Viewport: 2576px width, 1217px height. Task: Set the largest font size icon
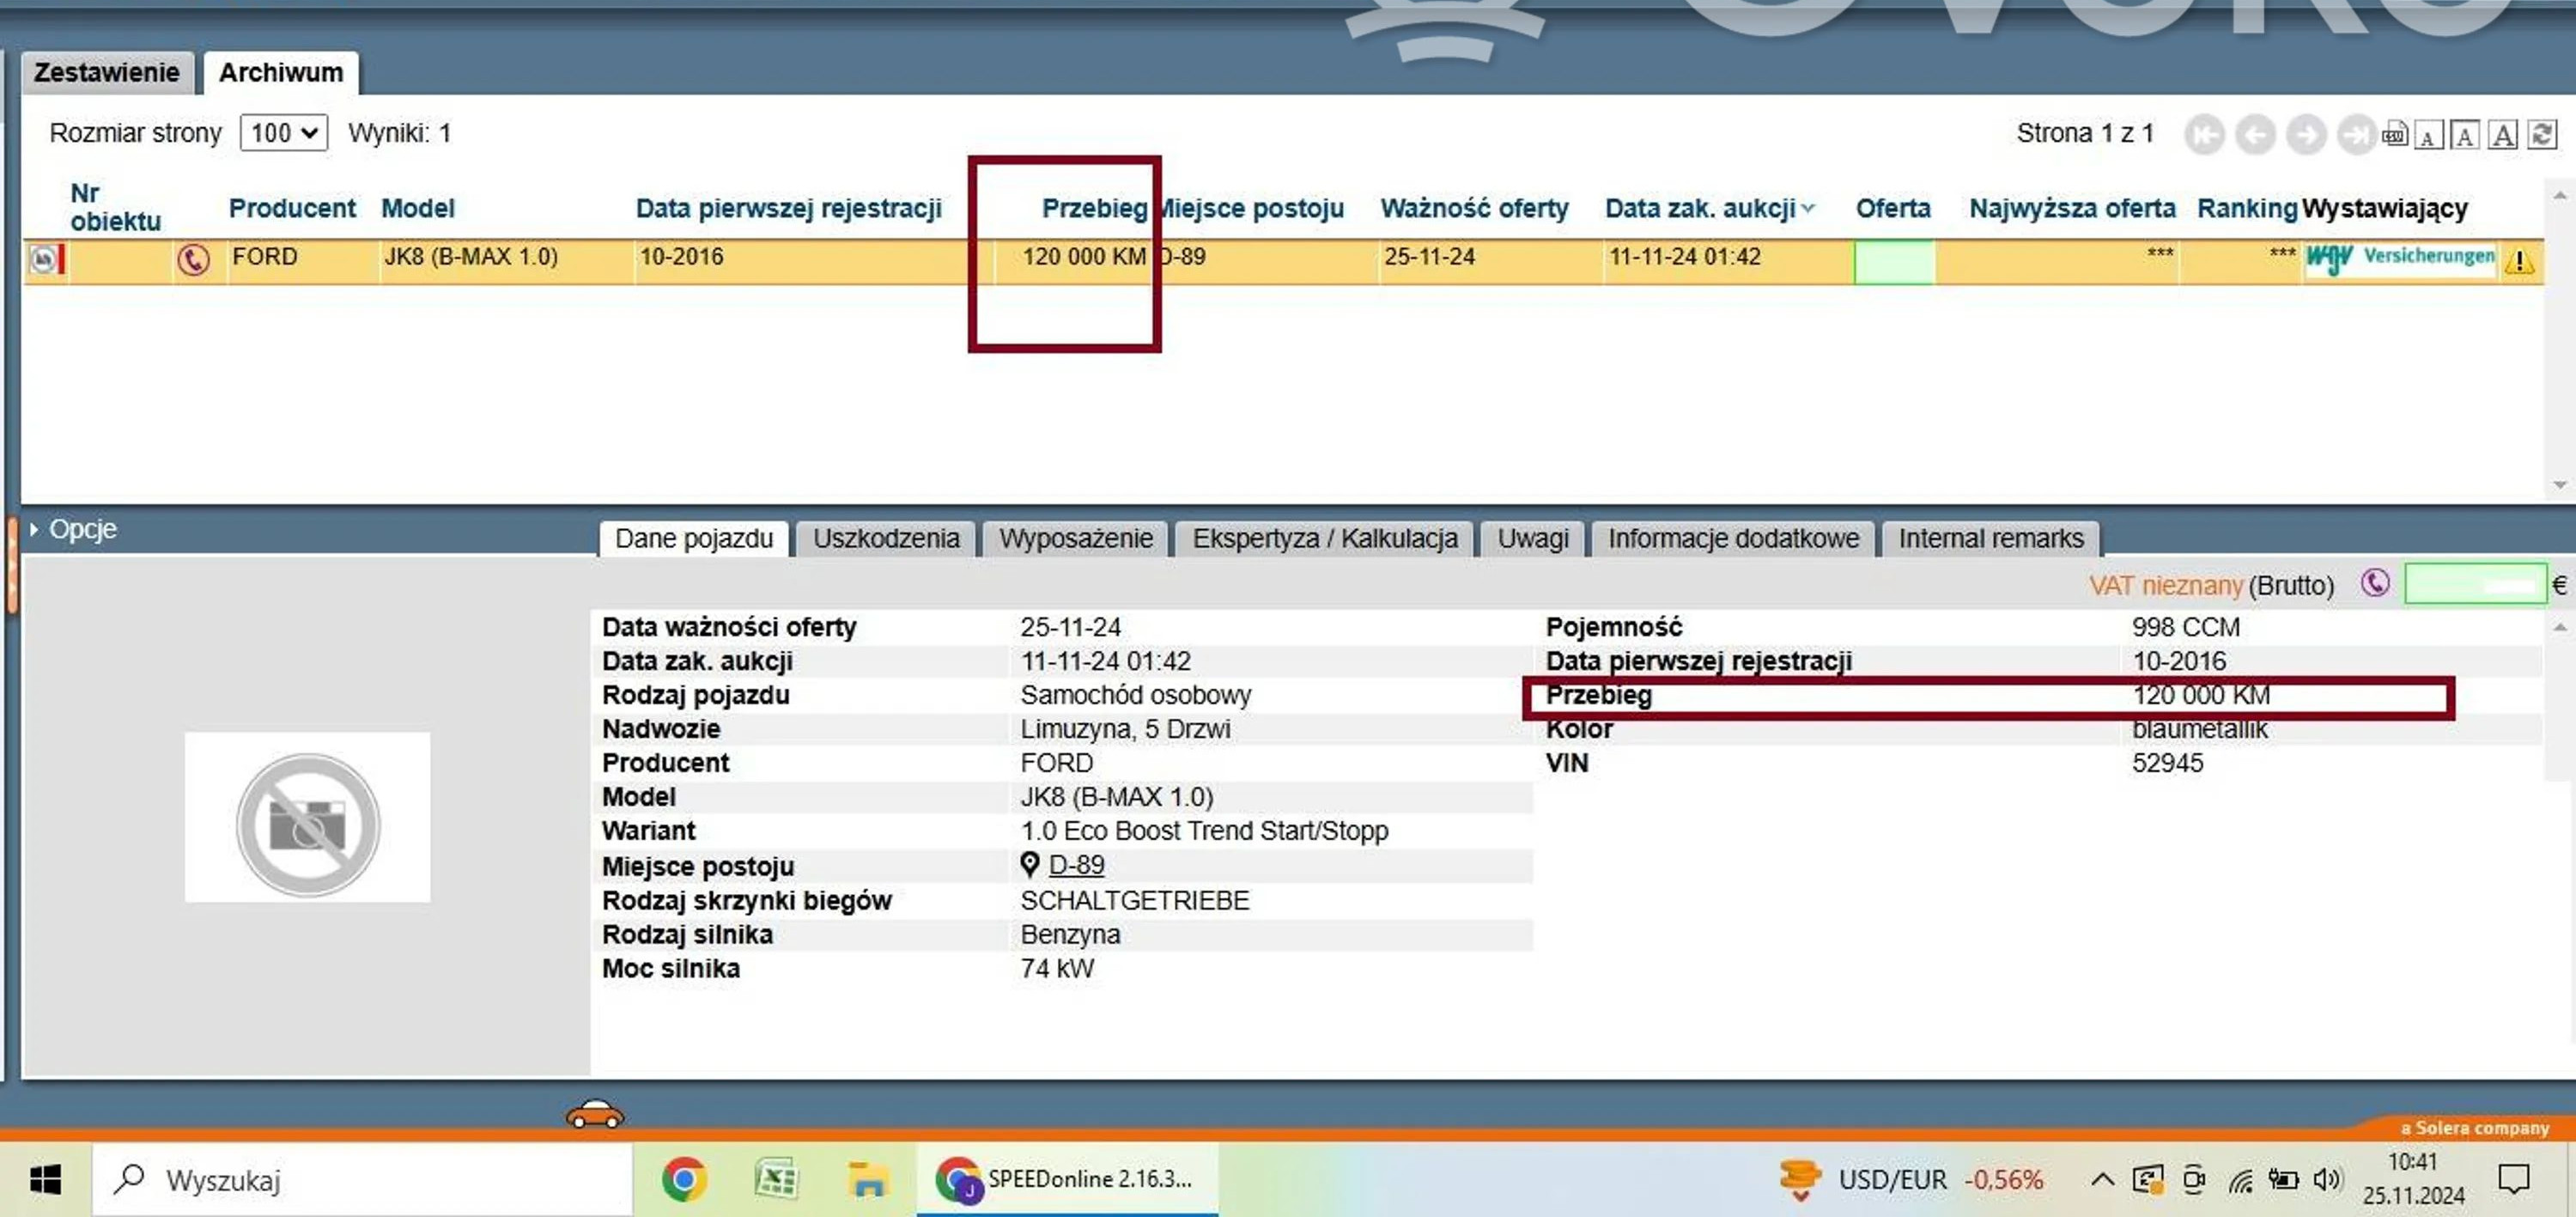2502,134
